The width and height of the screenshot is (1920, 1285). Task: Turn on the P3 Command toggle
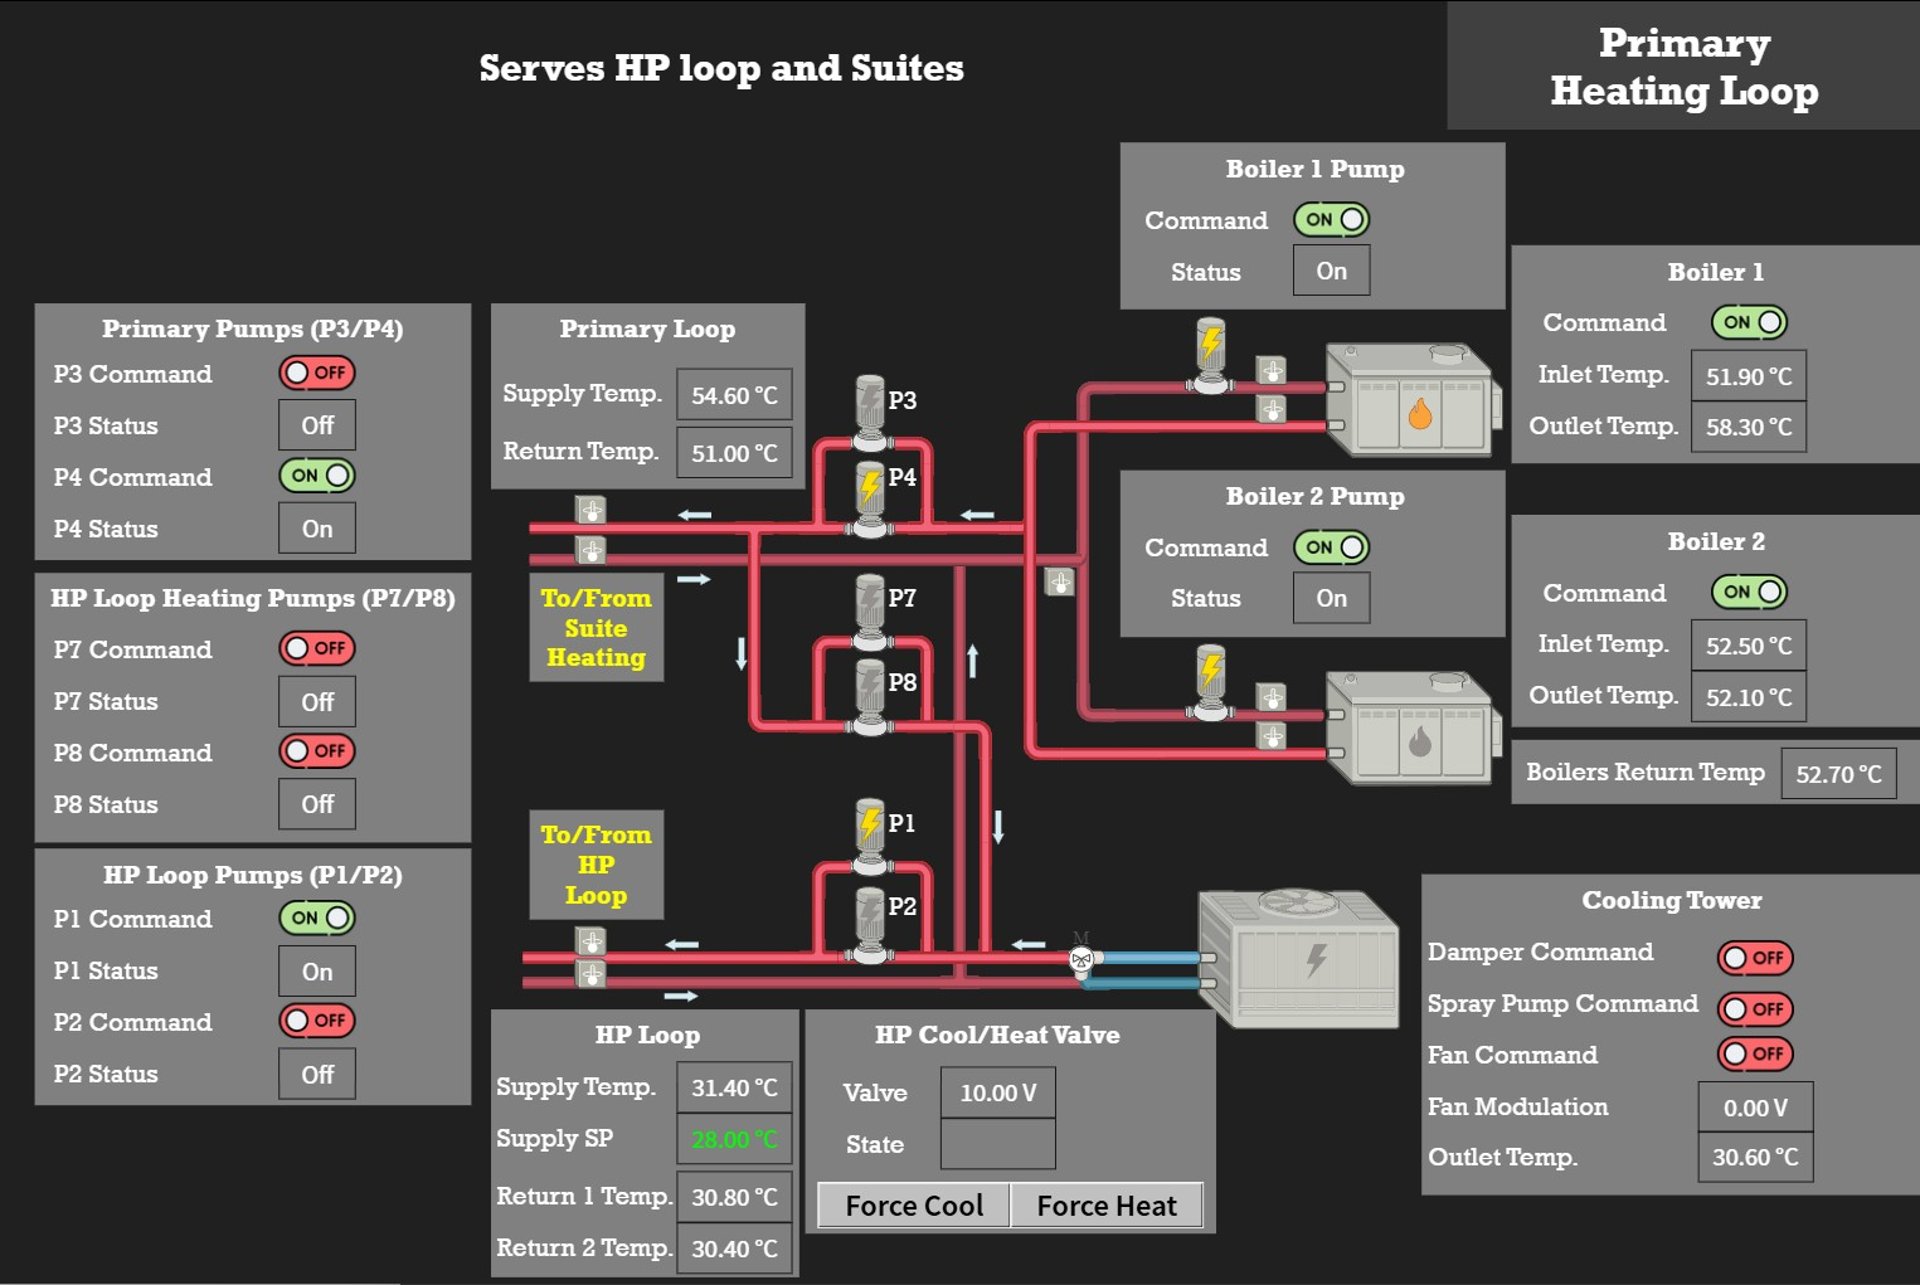[x=316, y=372]
